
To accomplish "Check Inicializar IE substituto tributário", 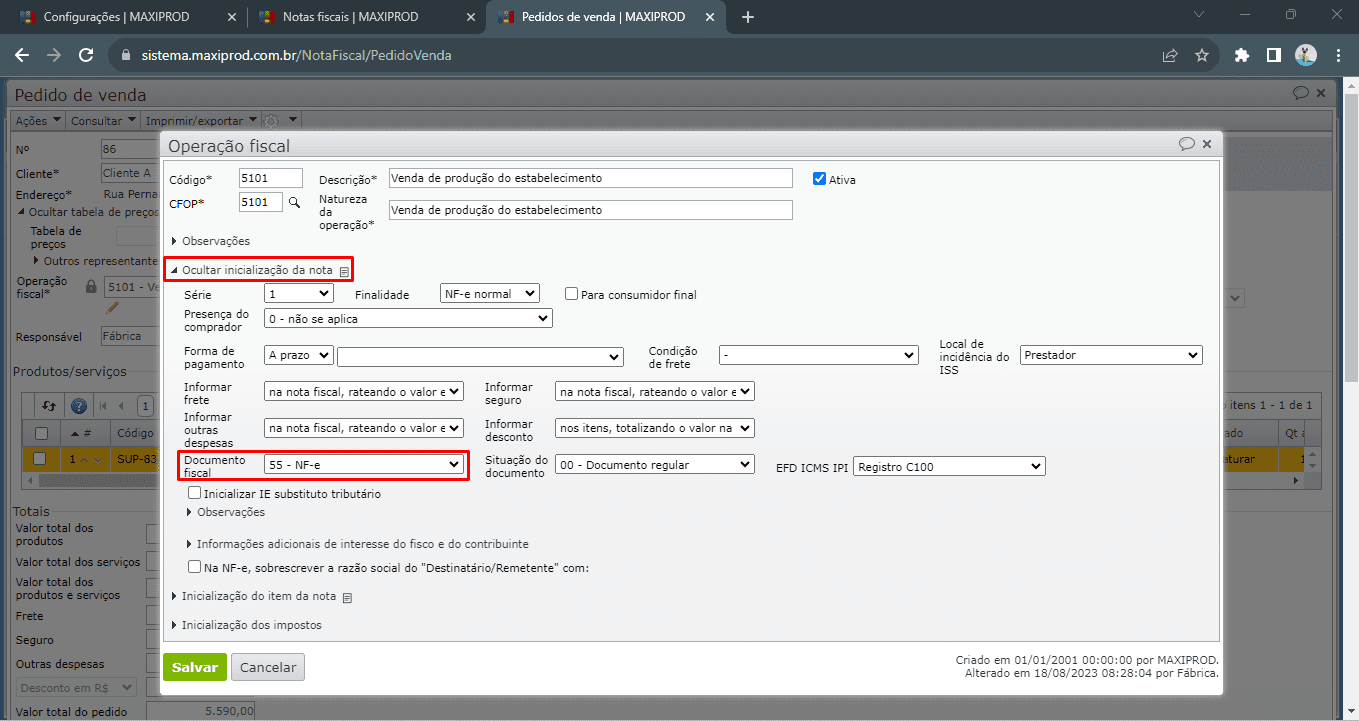I will [195, 493].
